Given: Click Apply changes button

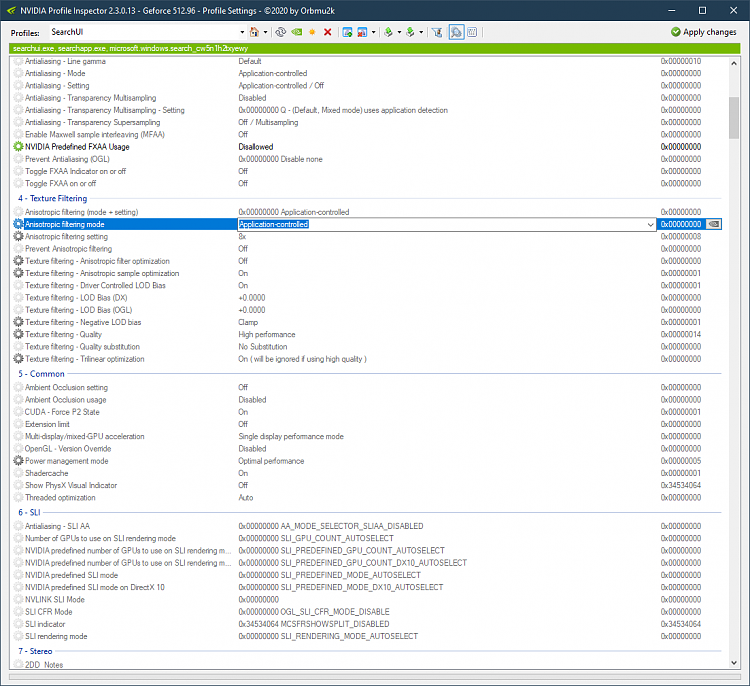Looking at the screenshot, I should point(704,32).
